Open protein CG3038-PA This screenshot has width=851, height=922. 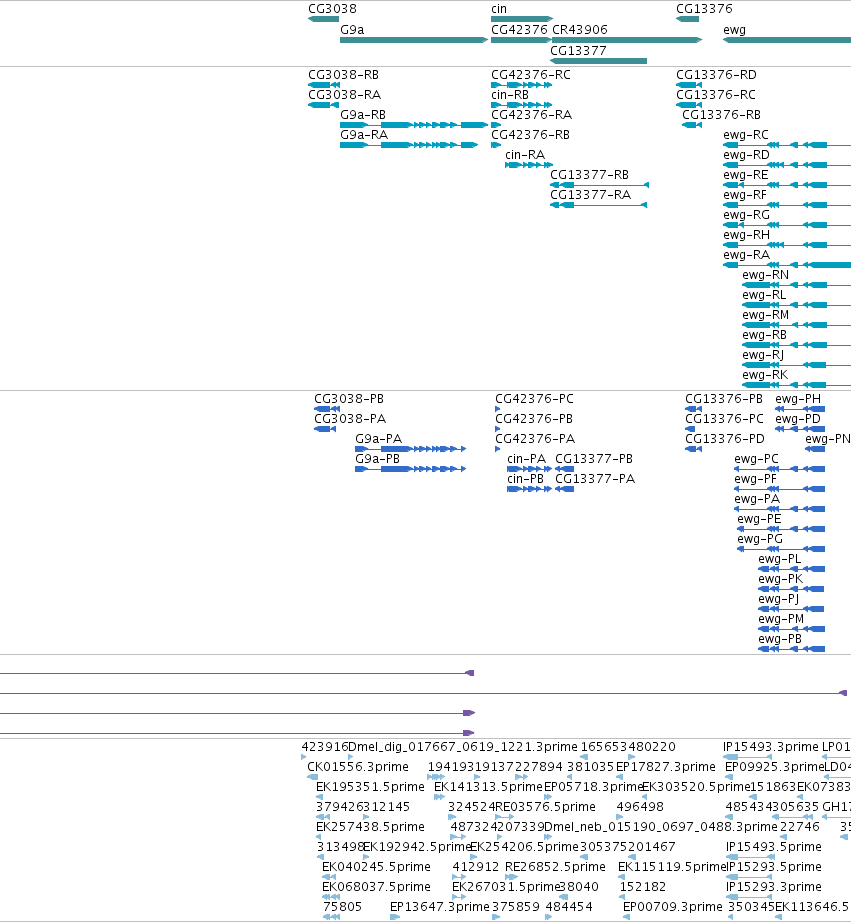click(350, 419)
